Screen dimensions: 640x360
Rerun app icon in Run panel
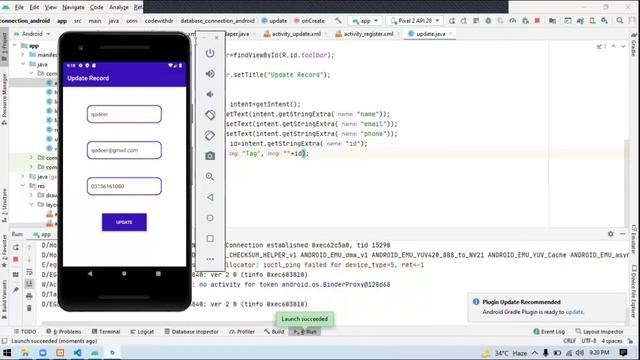tap(16, 248)
